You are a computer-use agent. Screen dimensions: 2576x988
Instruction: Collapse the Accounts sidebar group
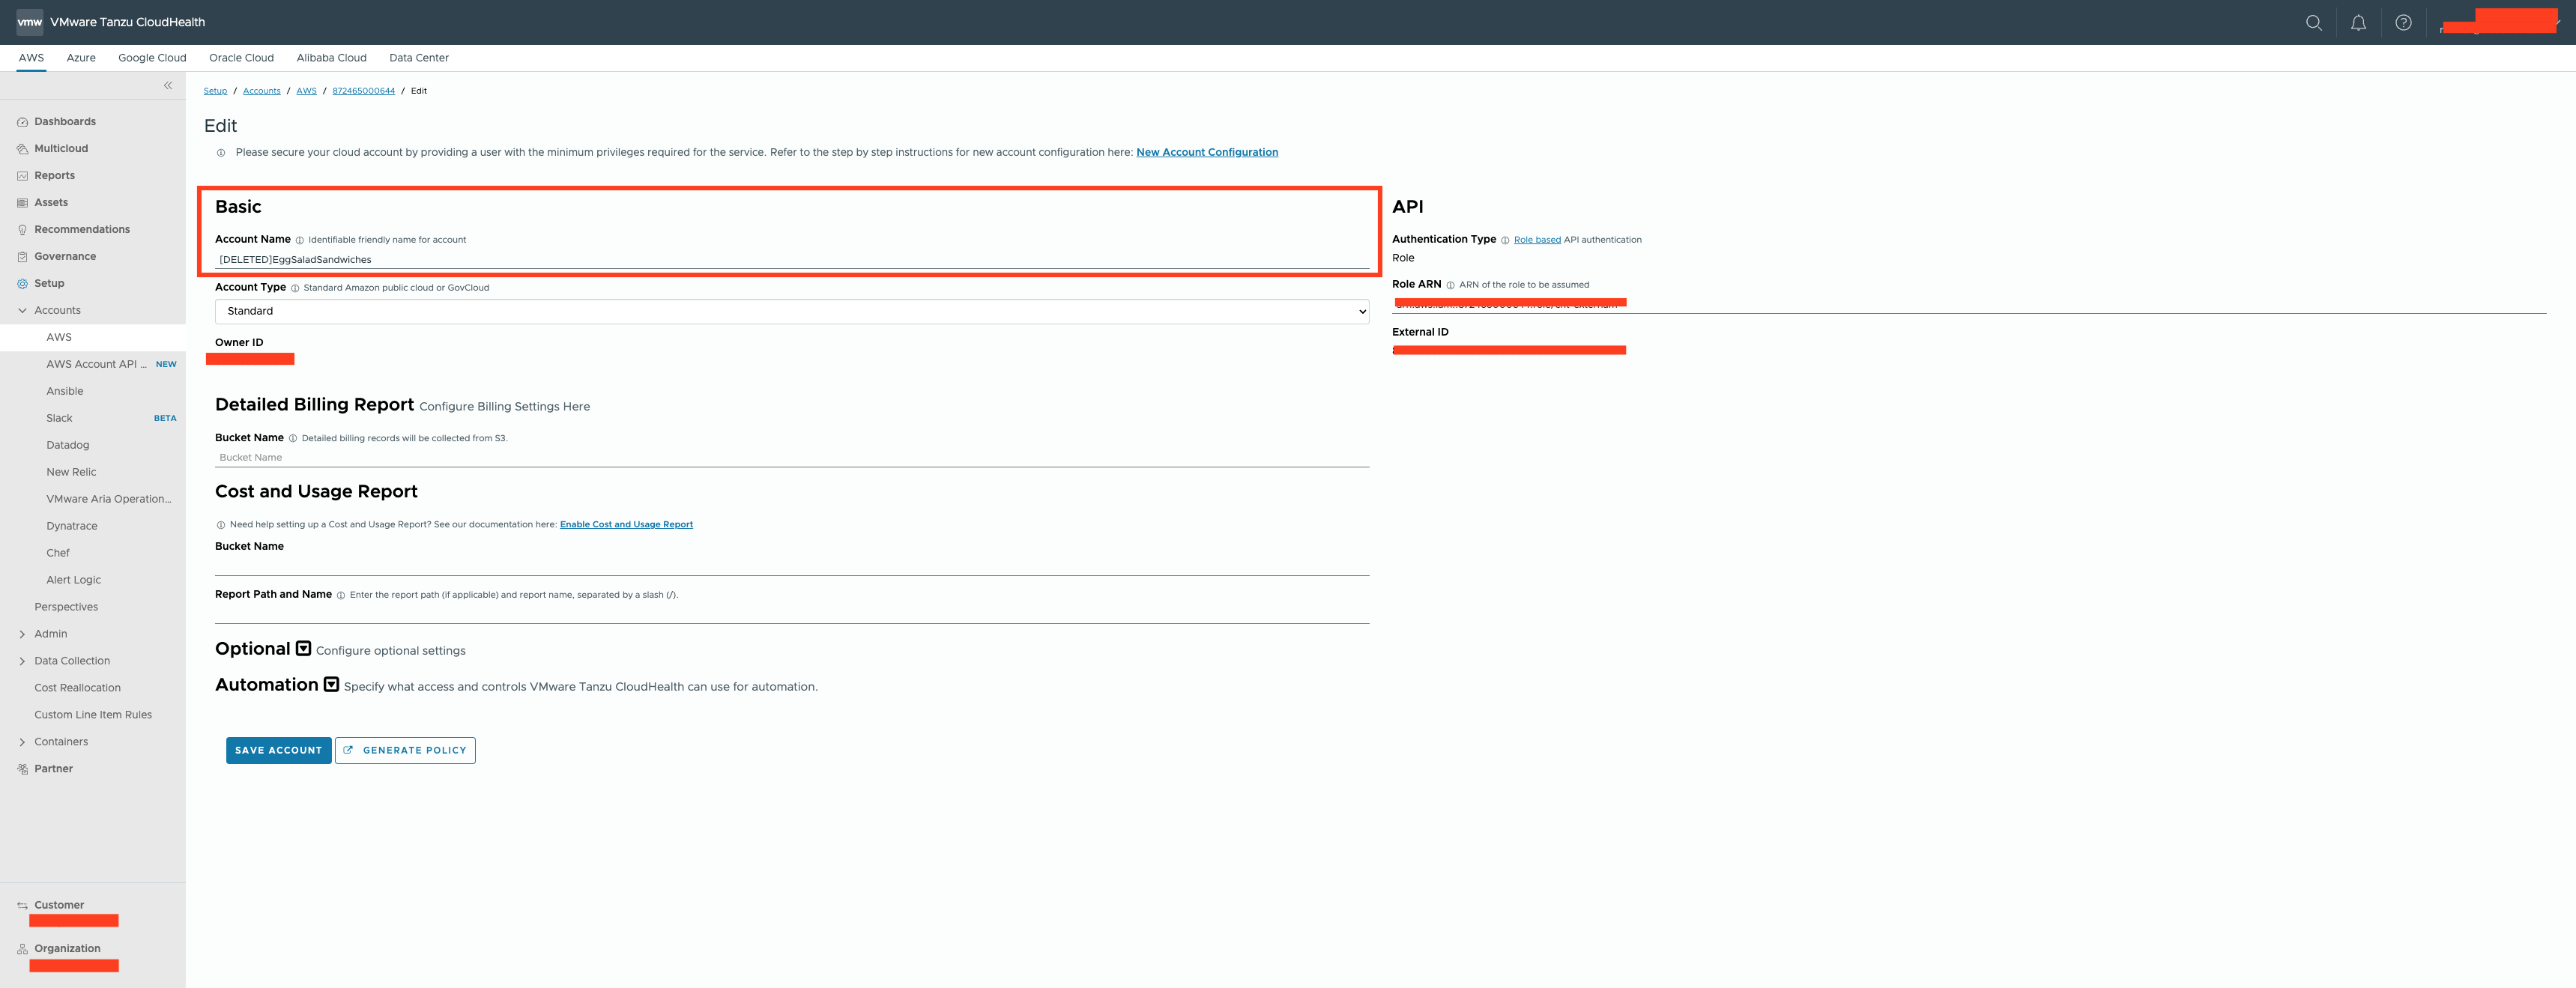[22, 311]
